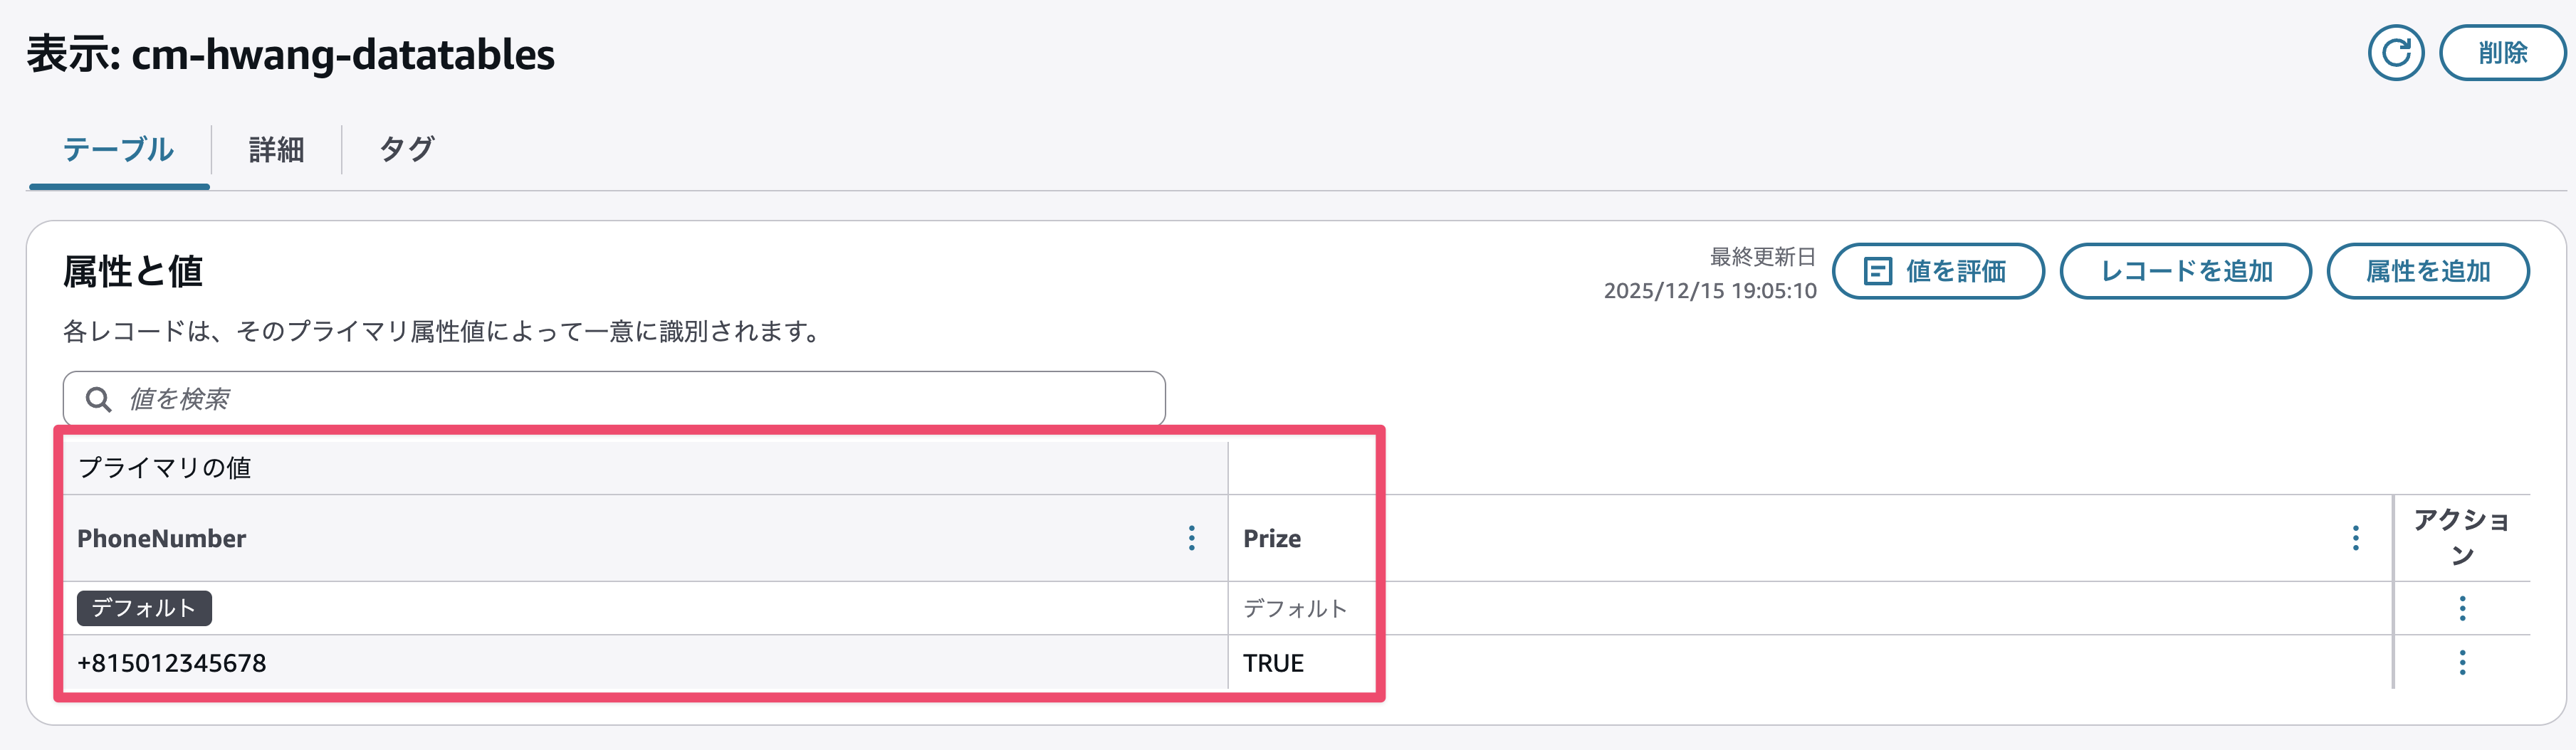The height and width of the screenshot is (750, 2576).
Task: Open the Prize column options menu
Action: [x=2355, y=538]
